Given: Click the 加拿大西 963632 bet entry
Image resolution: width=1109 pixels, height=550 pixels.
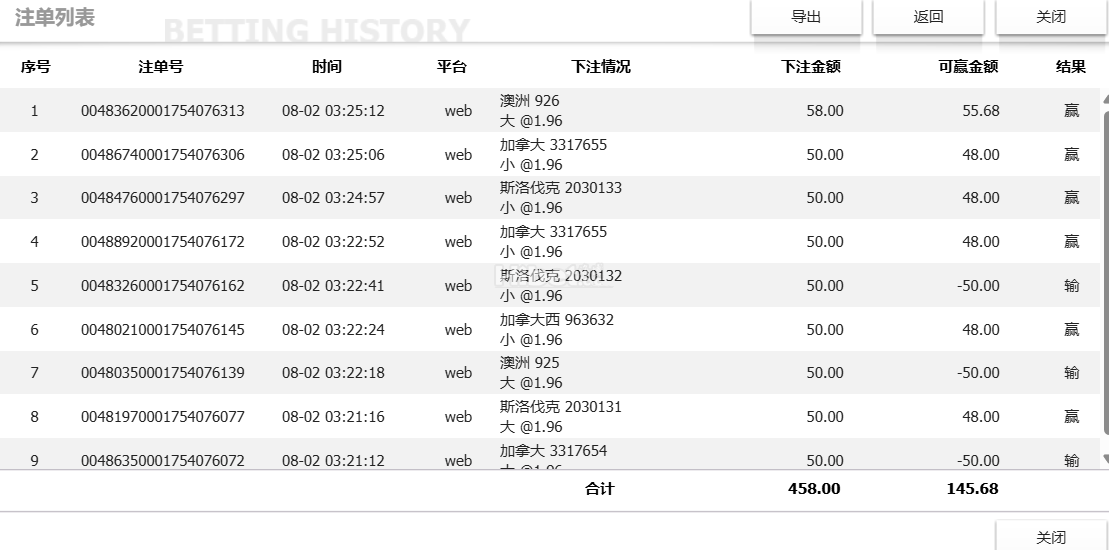Looking at the screenshot, I should tap(557, 320).
